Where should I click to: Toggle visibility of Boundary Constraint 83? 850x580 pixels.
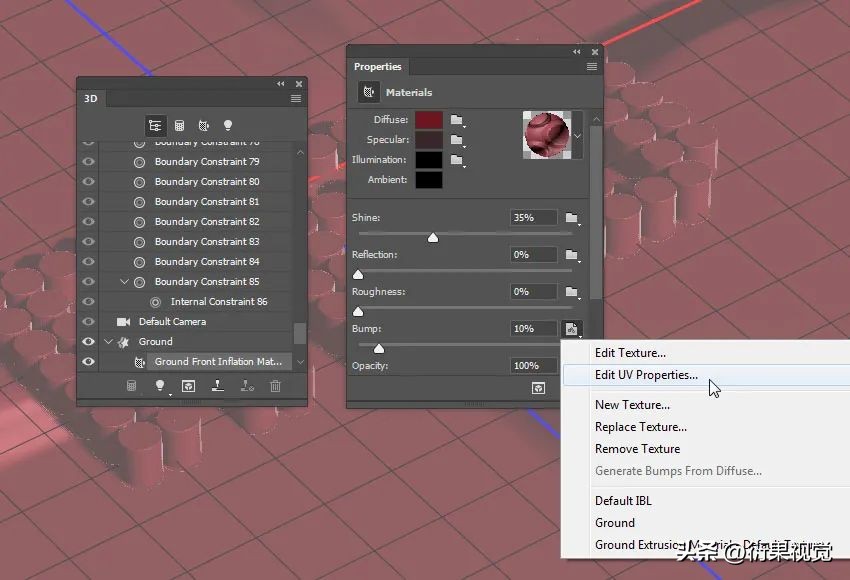(88, 242)
